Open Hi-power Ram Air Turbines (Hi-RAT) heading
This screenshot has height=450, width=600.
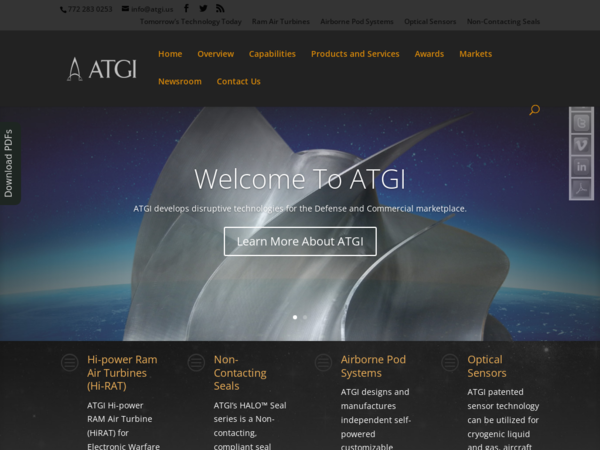[122, 373]
